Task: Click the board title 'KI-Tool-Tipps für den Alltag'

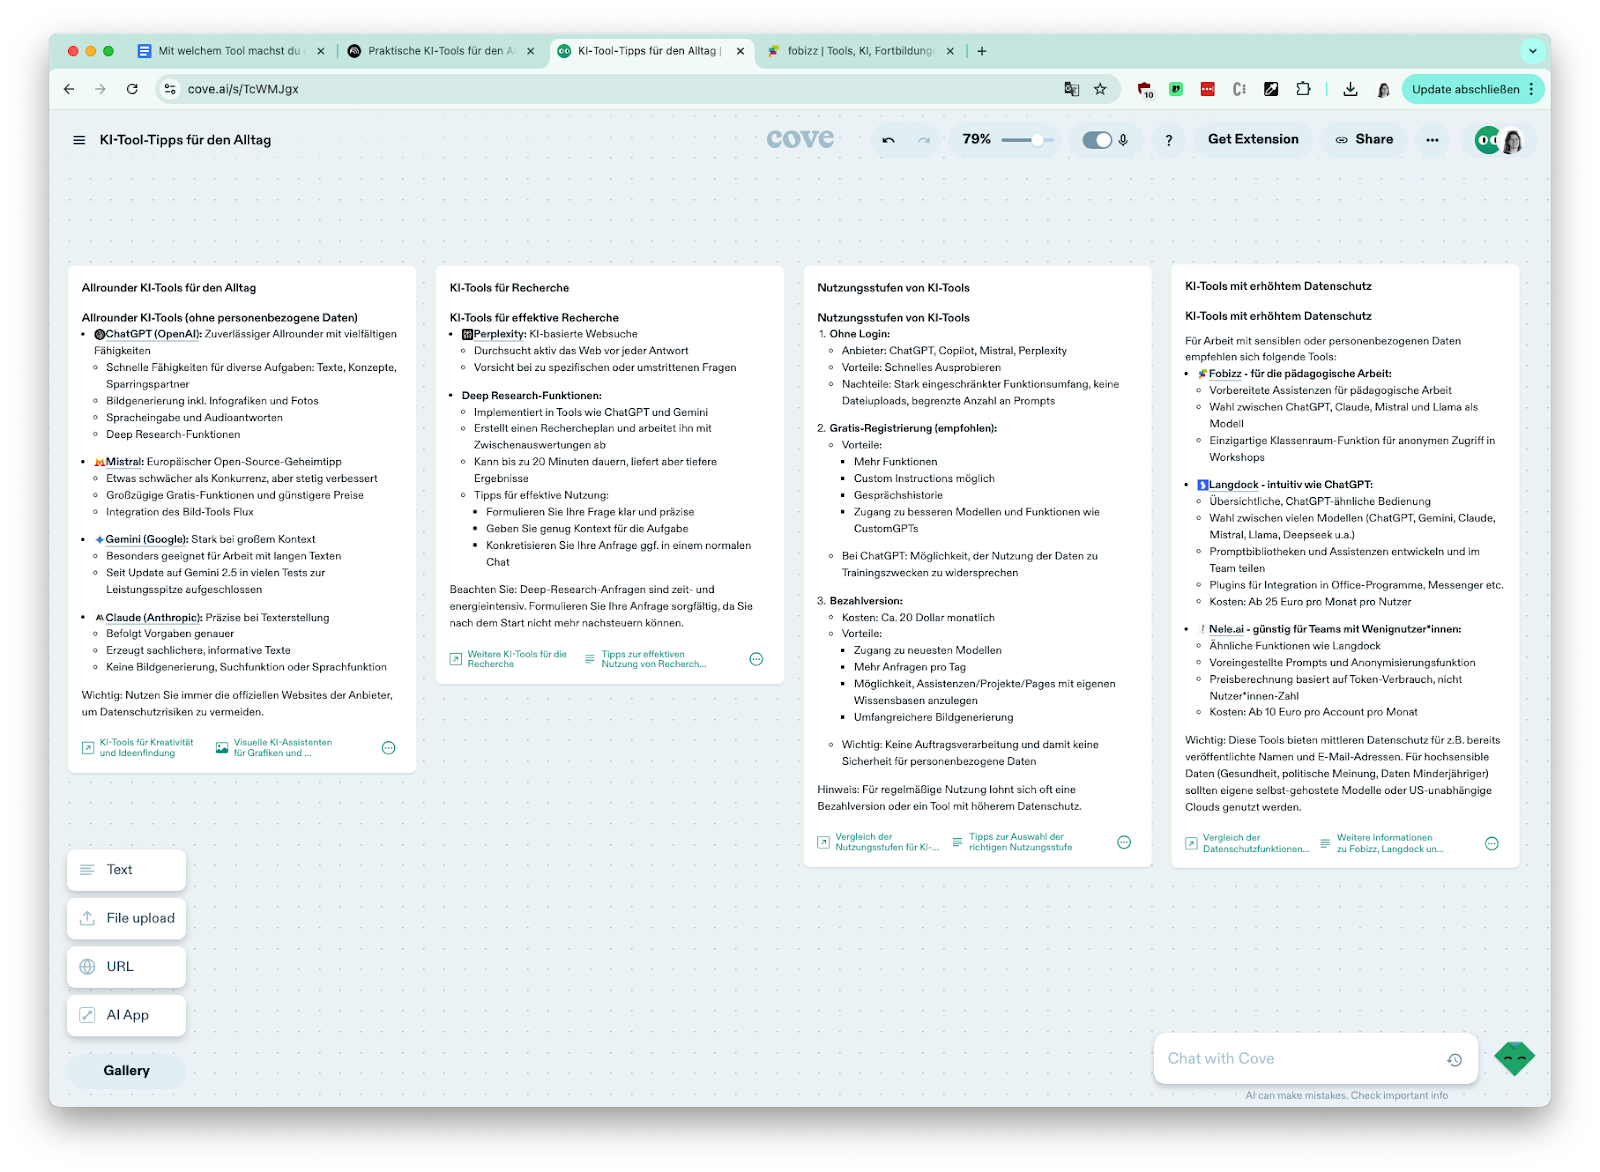Action: click(185, 140)
